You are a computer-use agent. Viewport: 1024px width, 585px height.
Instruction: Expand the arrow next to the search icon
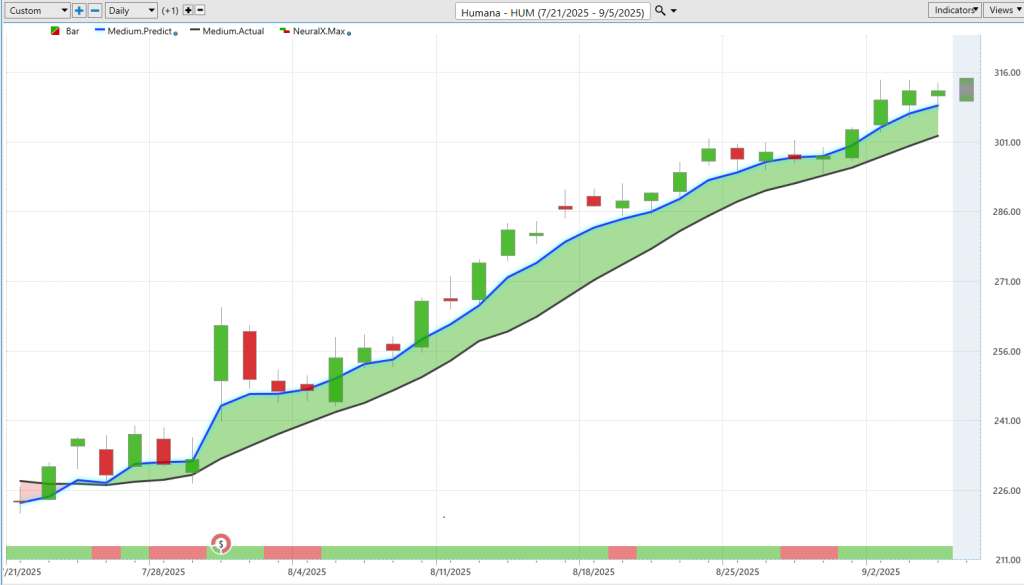(x=673, y=10)
